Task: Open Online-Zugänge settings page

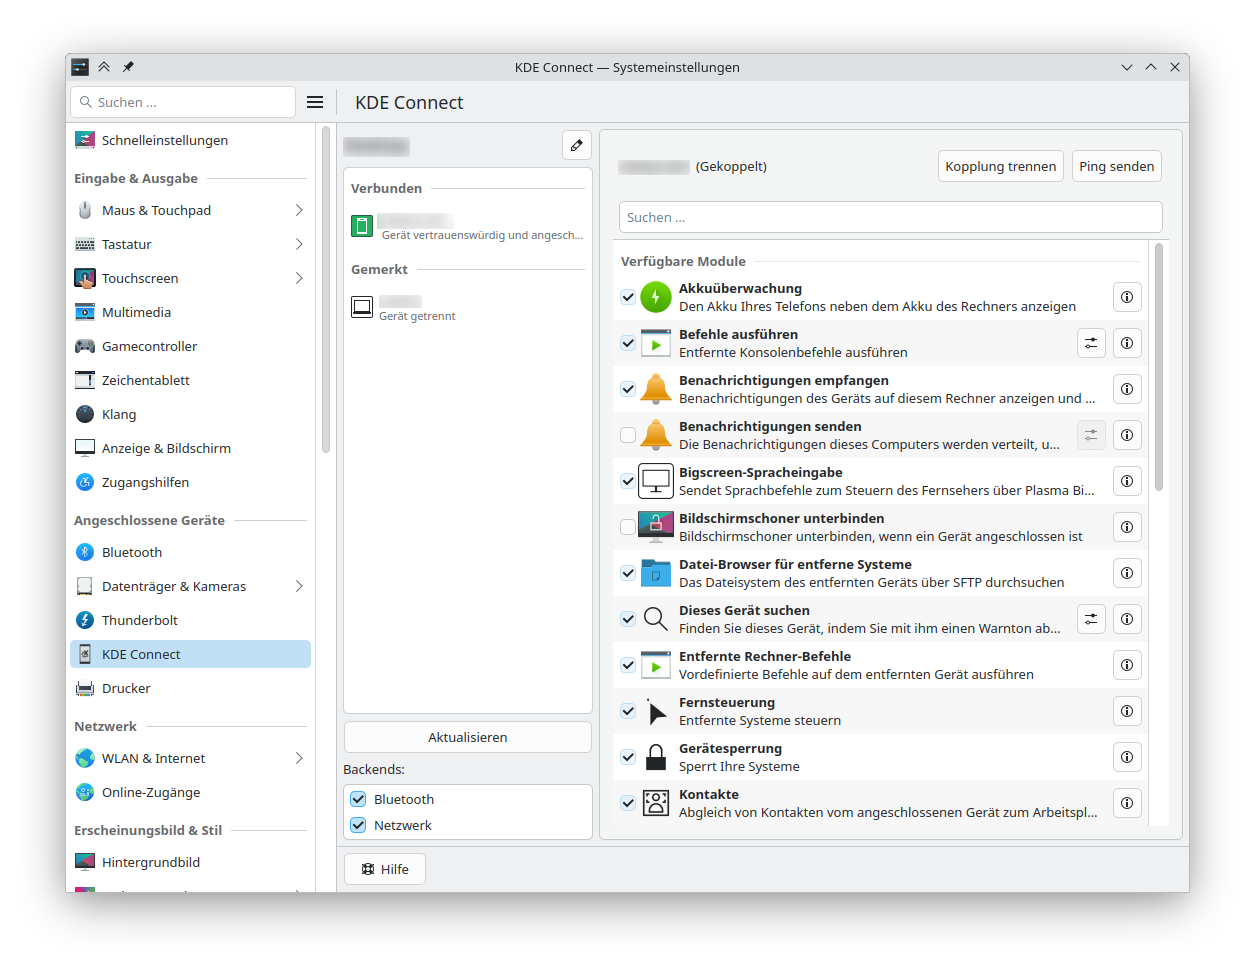Action: point(190,792)
